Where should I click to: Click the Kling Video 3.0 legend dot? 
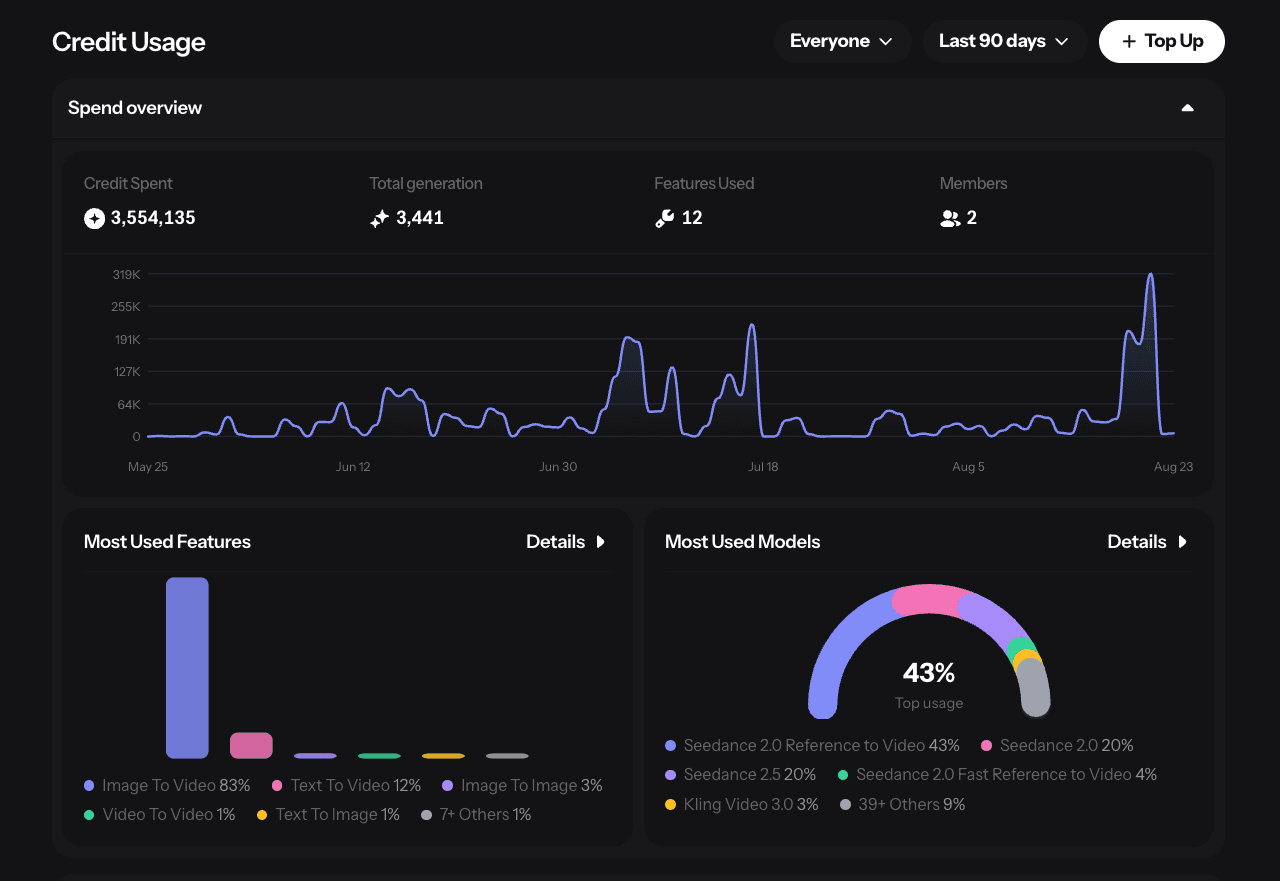click(x=670, y=805)
